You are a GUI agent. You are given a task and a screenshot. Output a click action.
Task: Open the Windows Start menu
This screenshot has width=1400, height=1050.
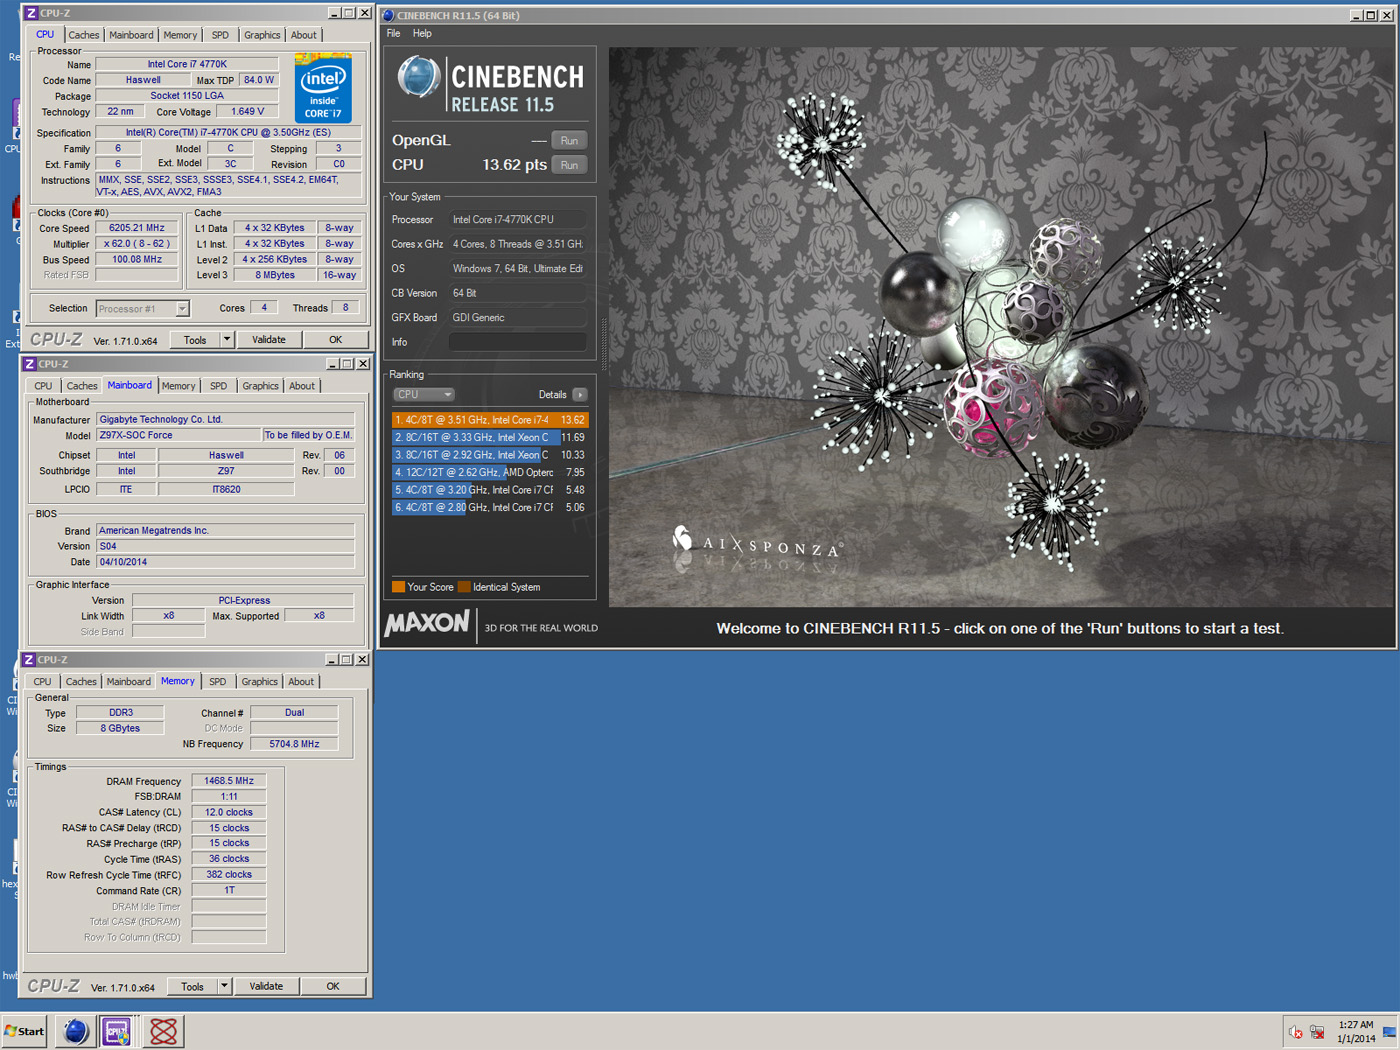click(x=24, y=1031)
